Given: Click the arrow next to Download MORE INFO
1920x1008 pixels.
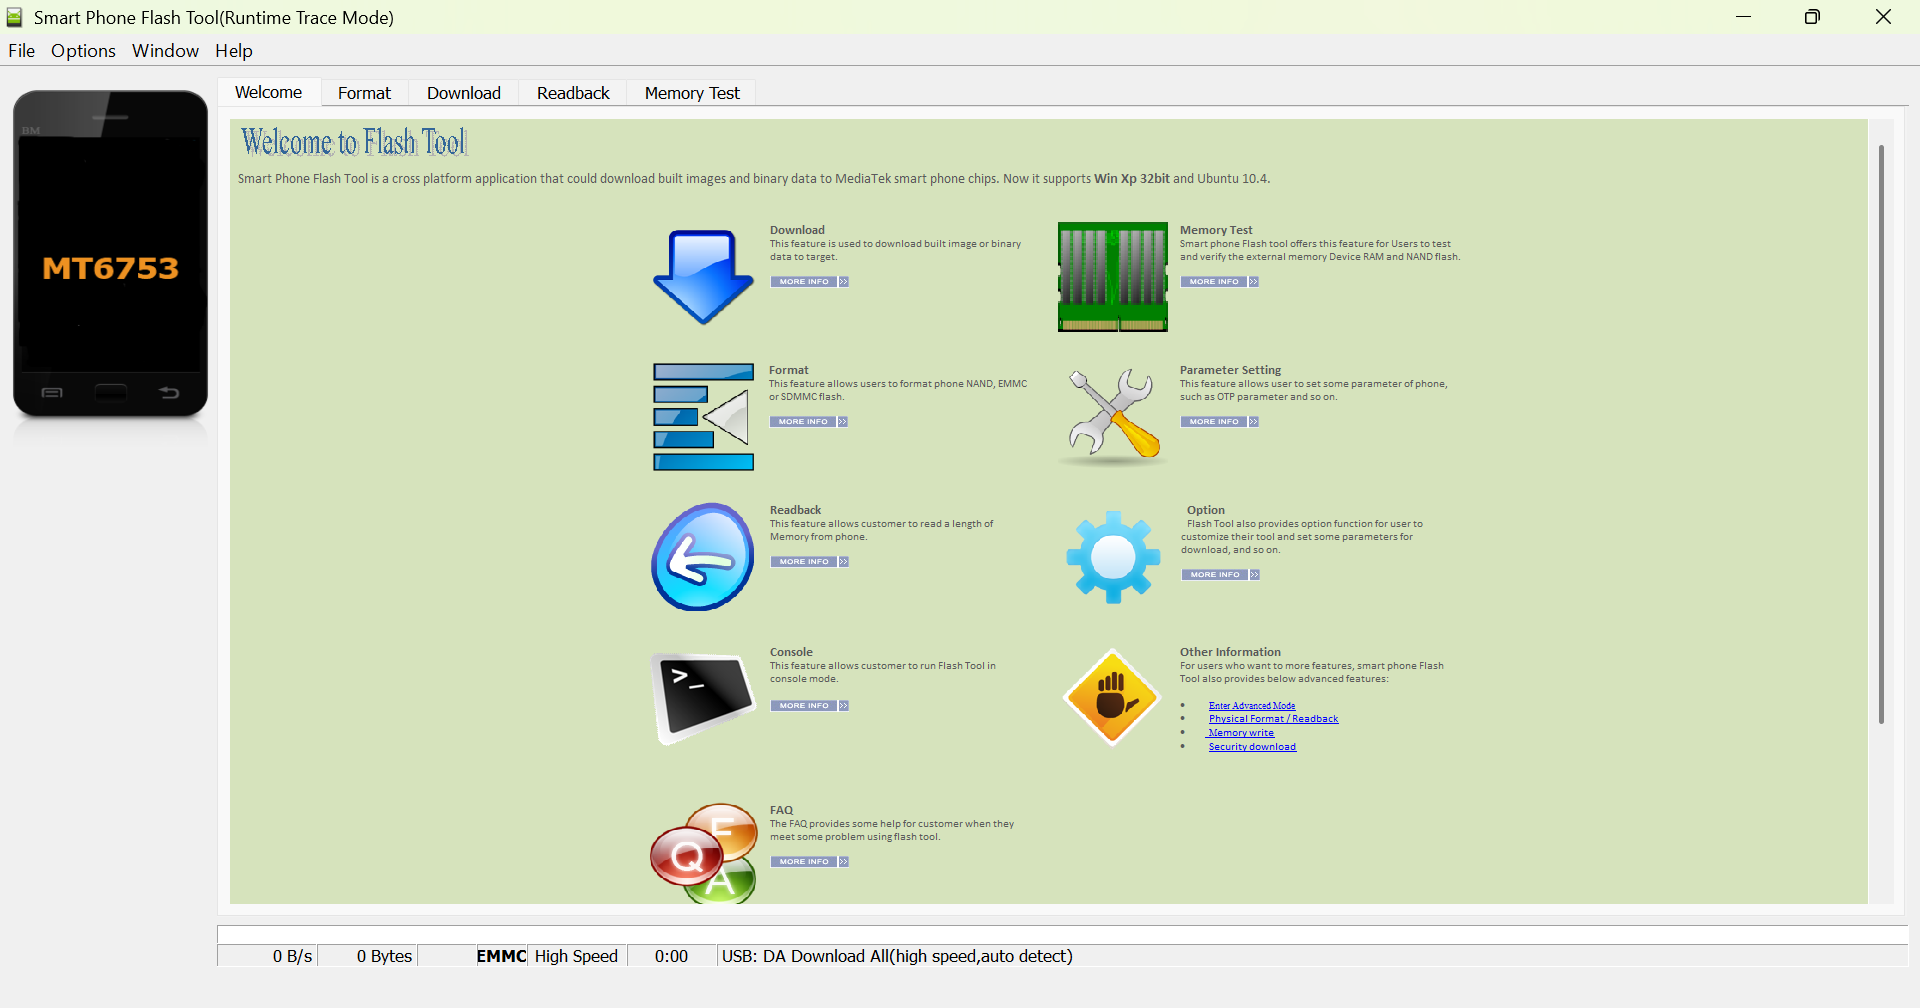Looking at the screenshot, I should coord(844,282).
